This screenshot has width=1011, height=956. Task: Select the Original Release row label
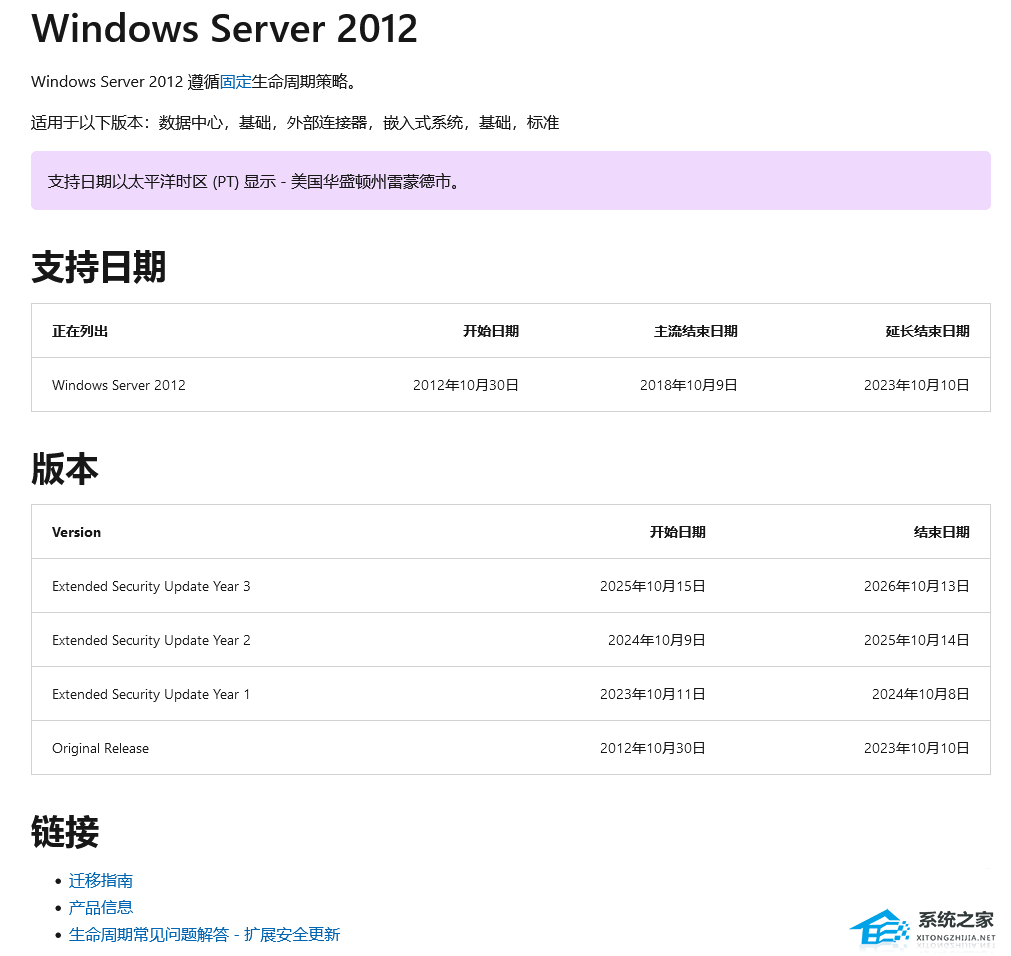pos(101,749)
